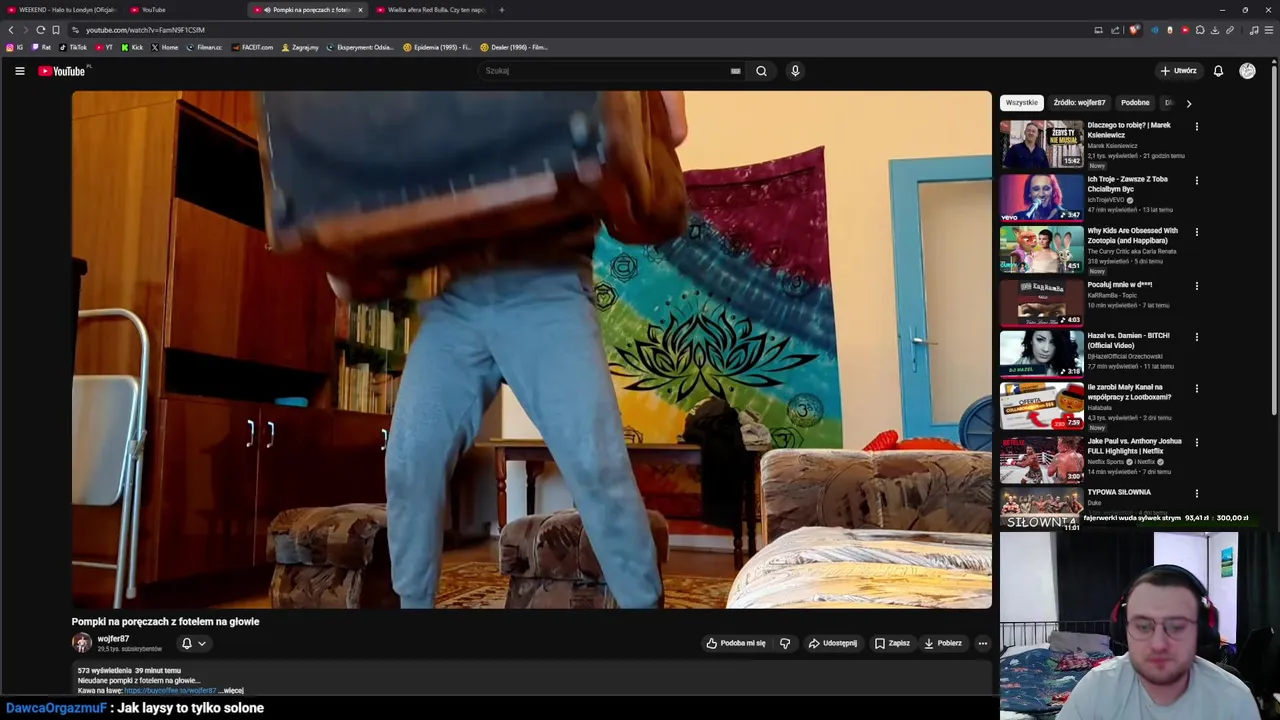Click the youtube.com address bar
1280x720 pixels.
click(x=580, y=30)
